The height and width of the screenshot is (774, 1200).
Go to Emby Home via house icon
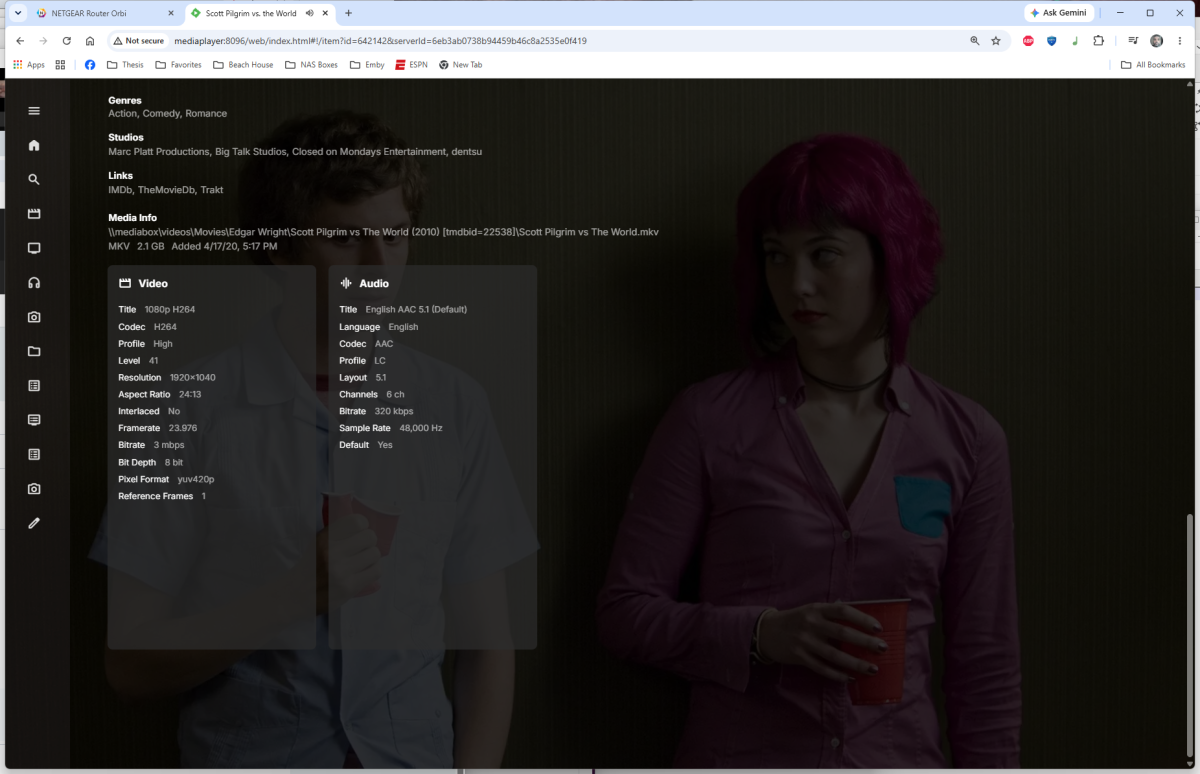coord(34,145)
